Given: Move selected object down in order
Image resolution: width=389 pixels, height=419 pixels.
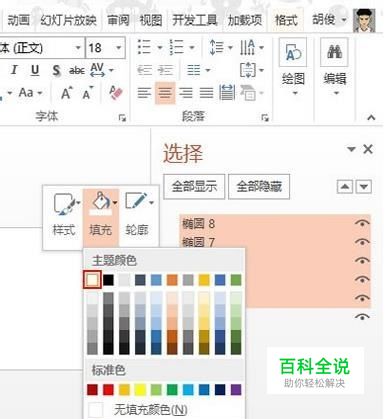Looking at the screenshot, I should 364,186.
